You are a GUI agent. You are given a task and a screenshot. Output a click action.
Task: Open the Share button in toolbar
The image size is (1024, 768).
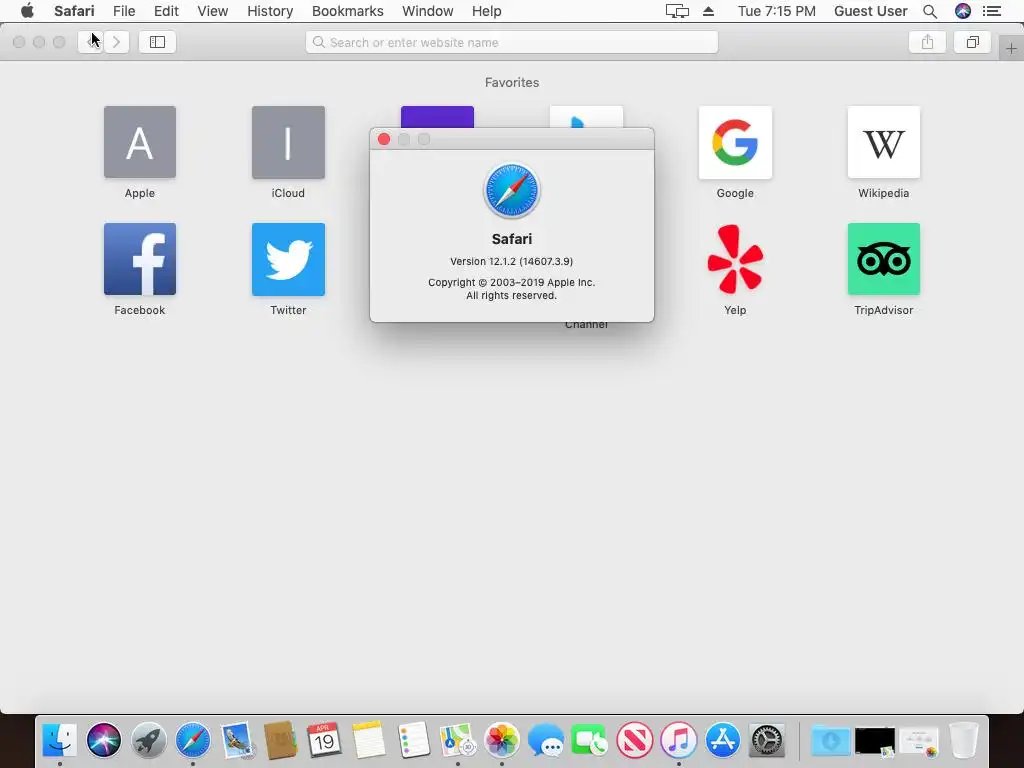(927, 42)
